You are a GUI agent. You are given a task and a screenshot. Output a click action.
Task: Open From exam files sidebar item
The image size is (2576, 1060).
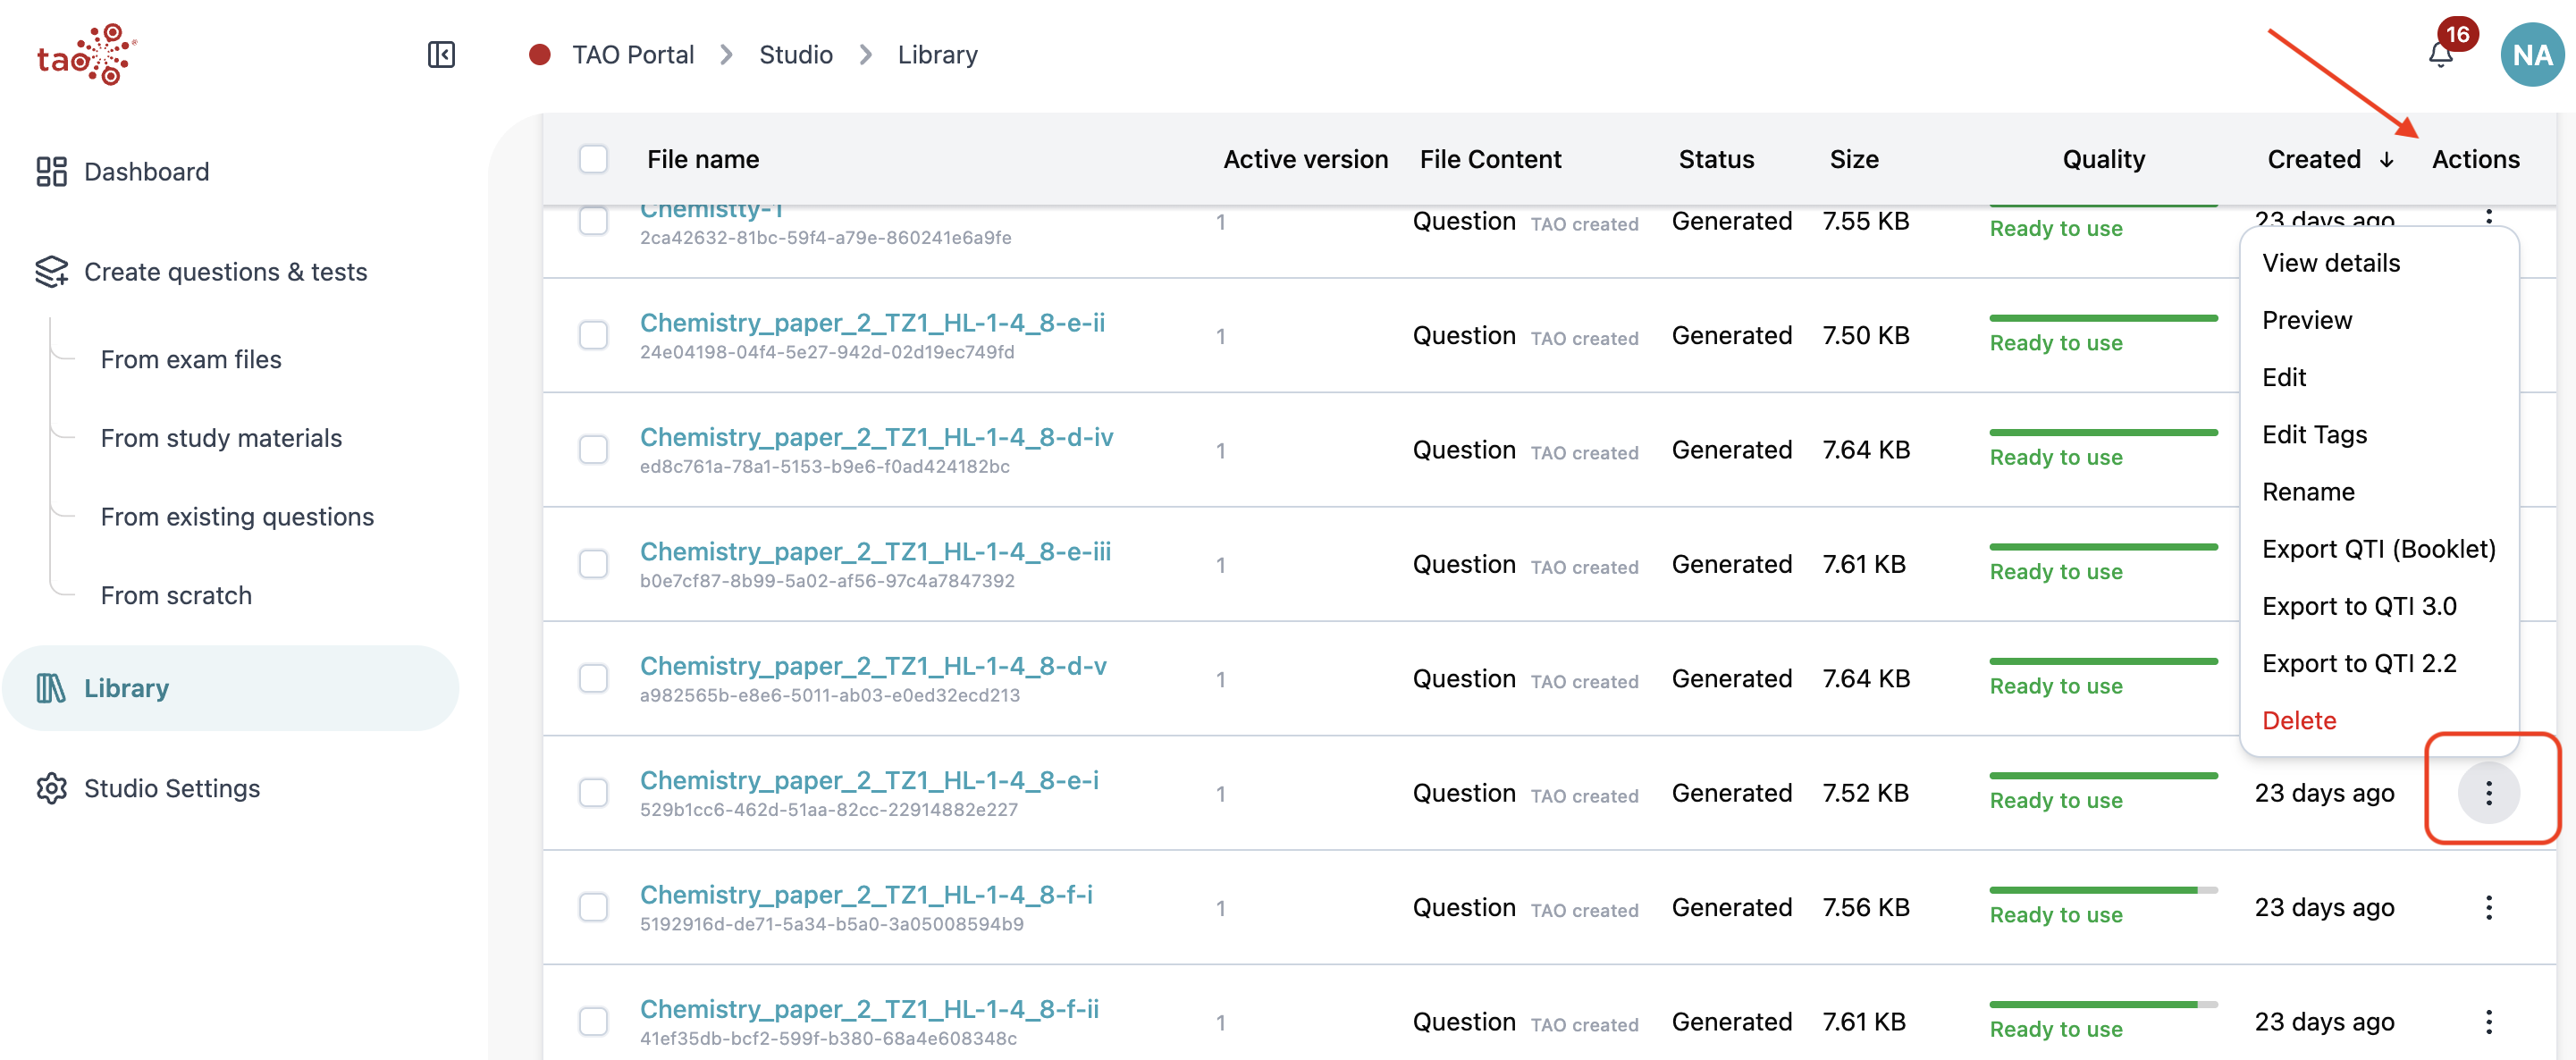click(x=191, y=359)
